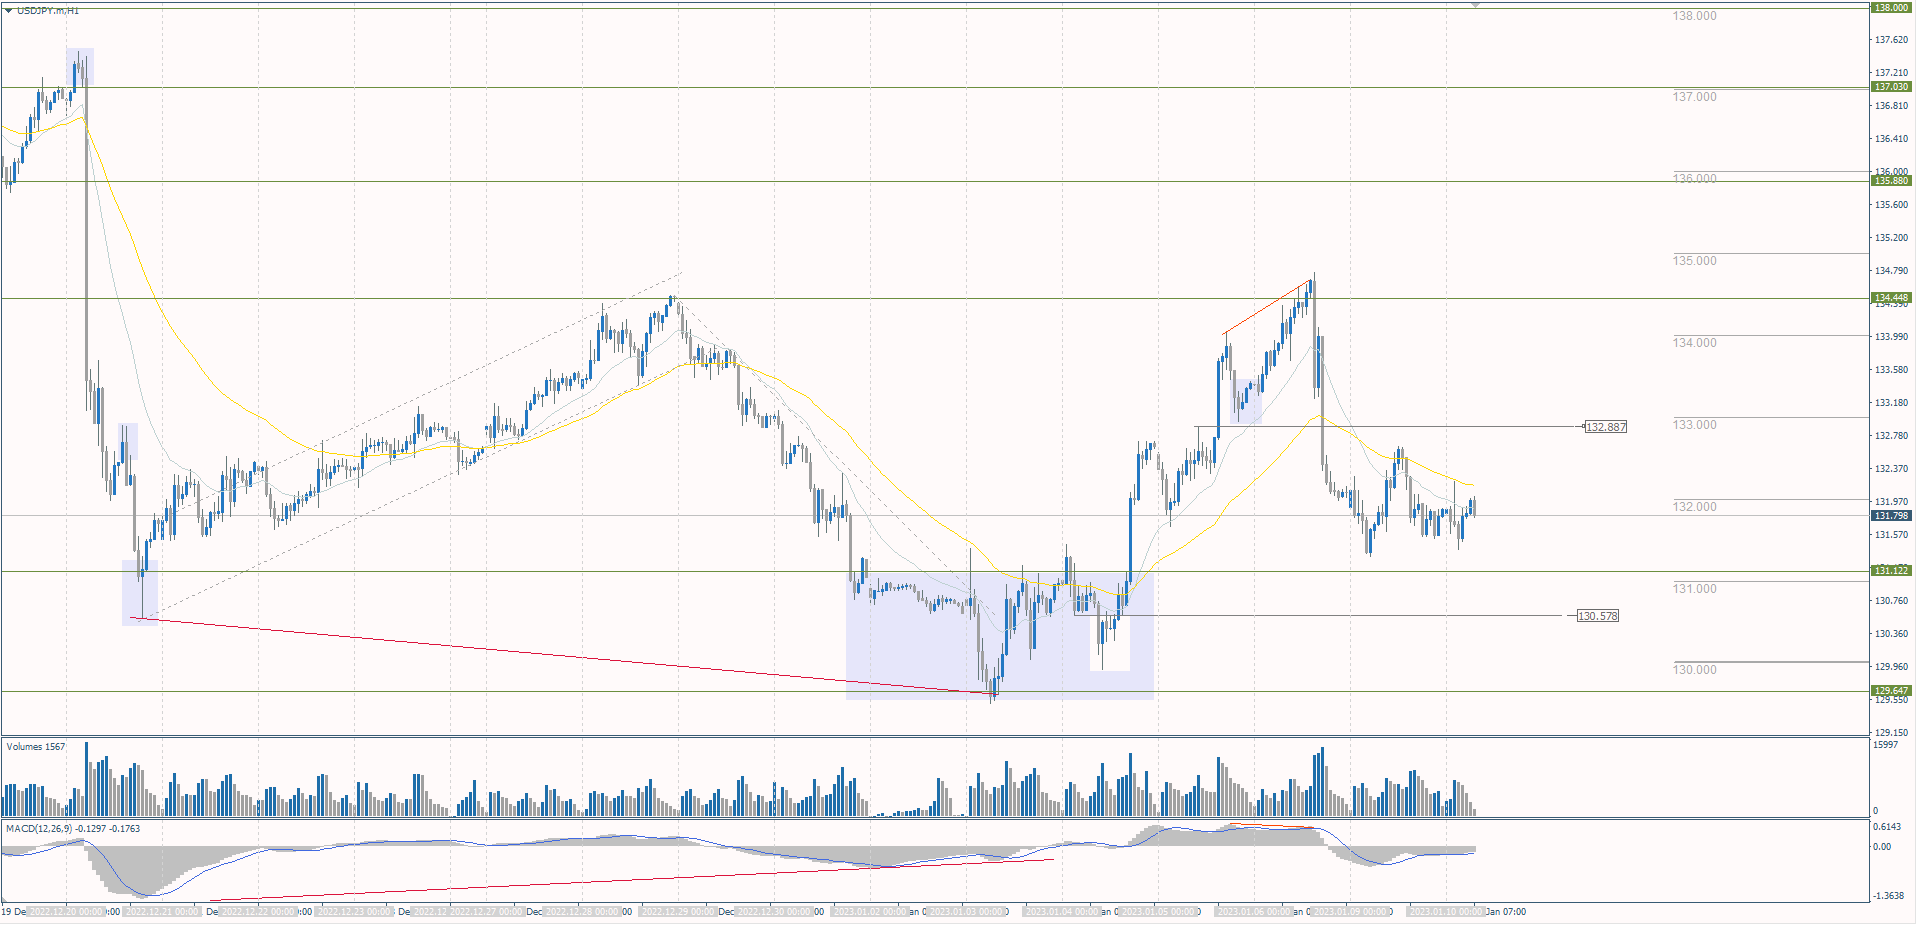Click the 0.6143 MACD scale value

click(x=1888, y=827)
